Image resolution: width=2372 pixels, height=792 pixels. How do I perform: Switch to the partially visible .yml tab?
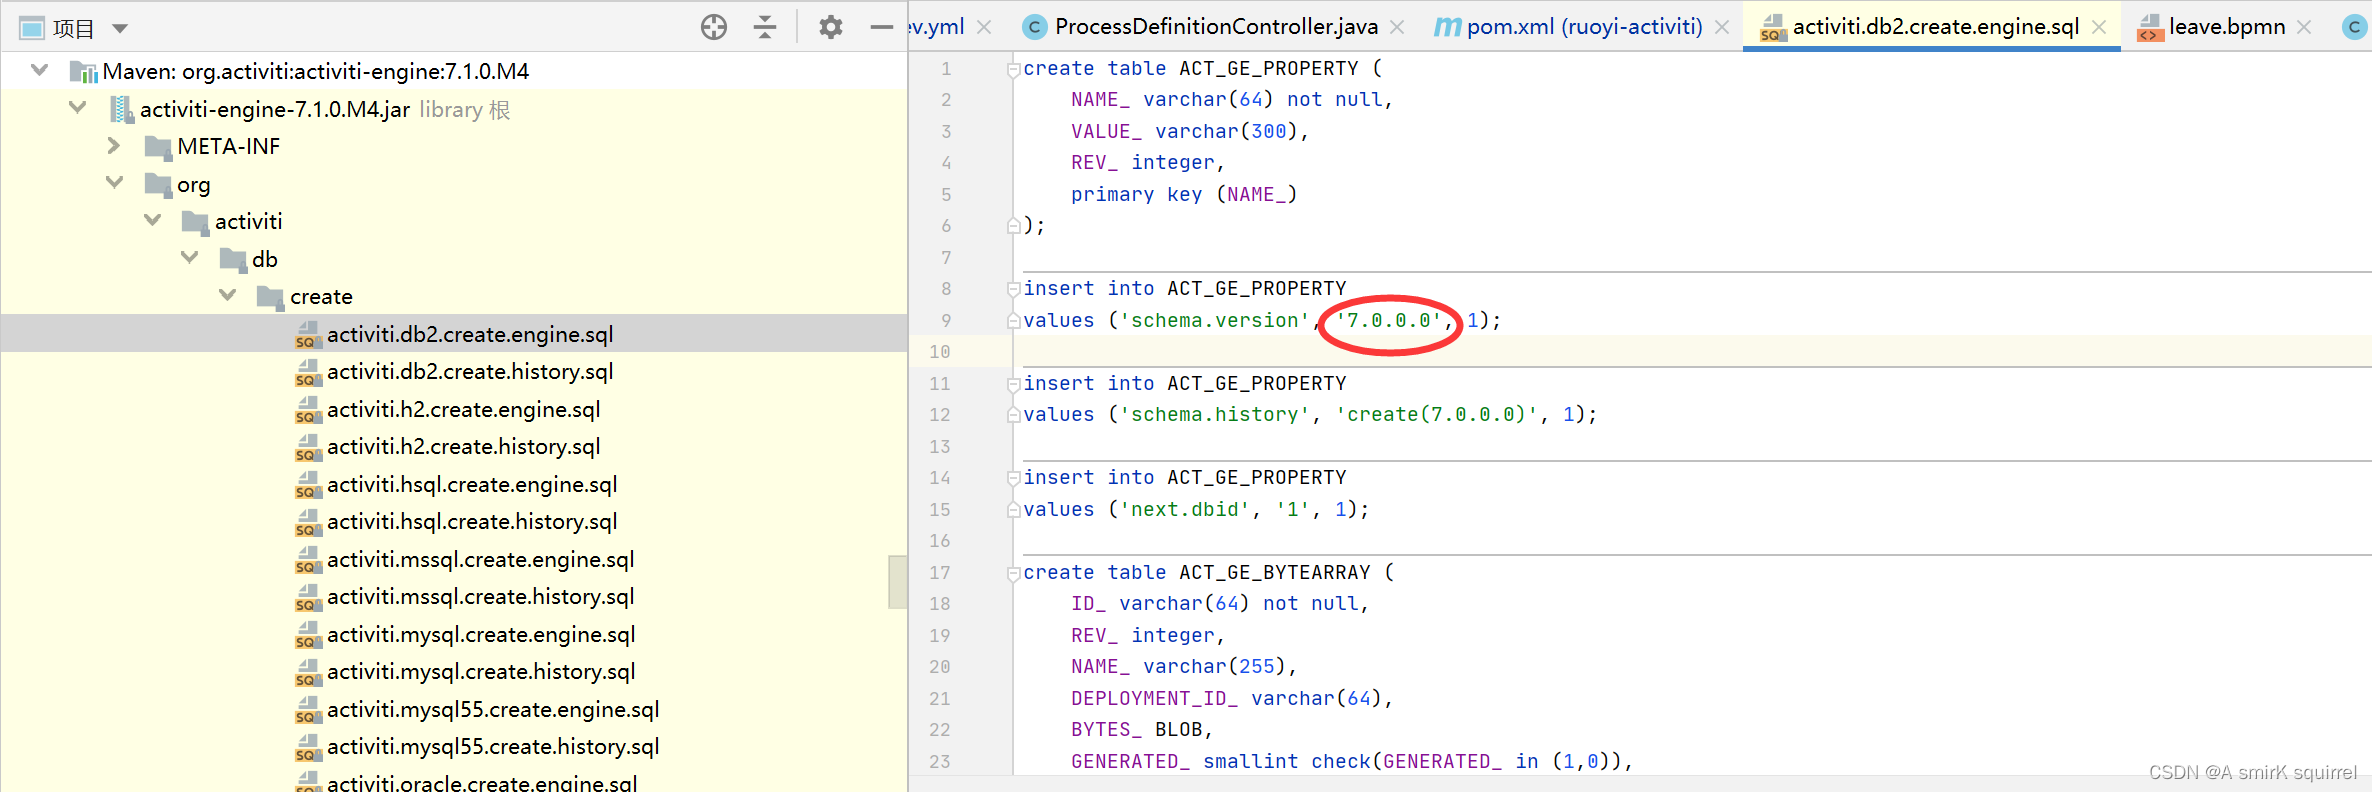click(937, 27)
